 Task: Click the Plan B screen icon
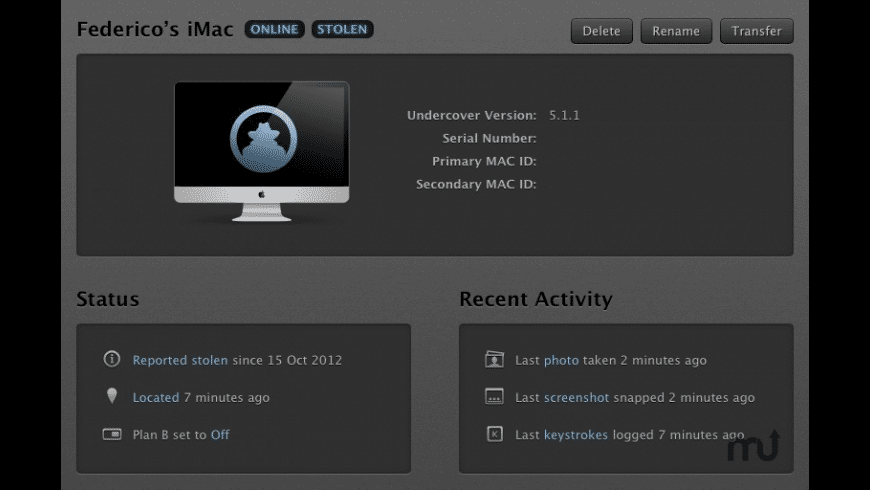point(112,433)
